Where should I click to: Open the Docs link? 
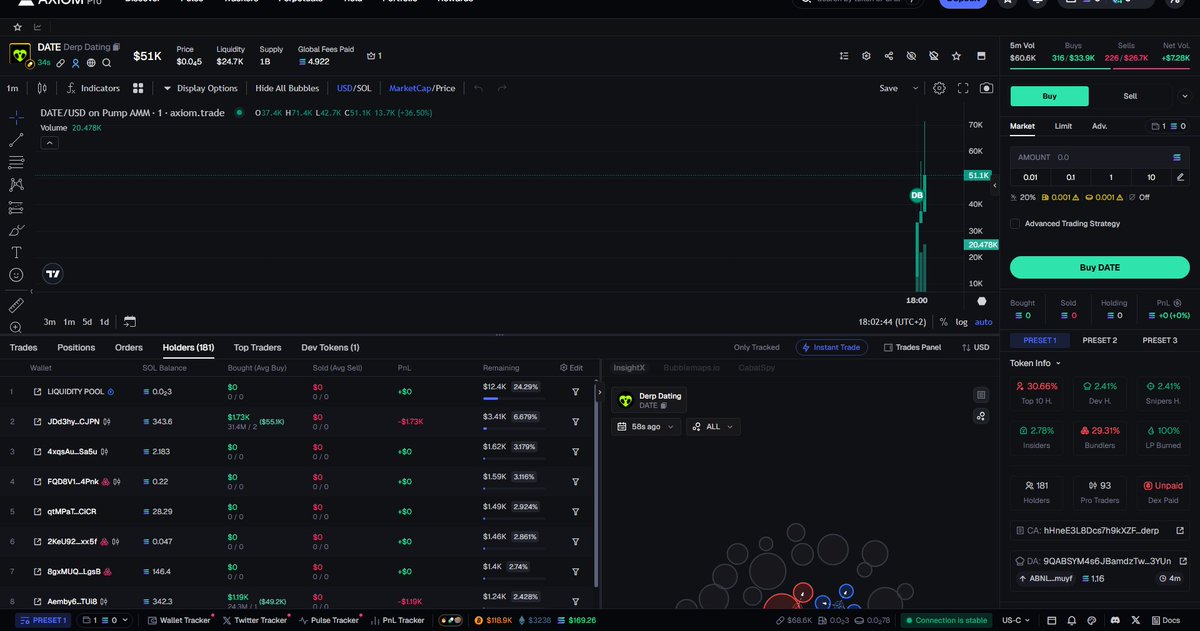click(x=1167, y=620)
